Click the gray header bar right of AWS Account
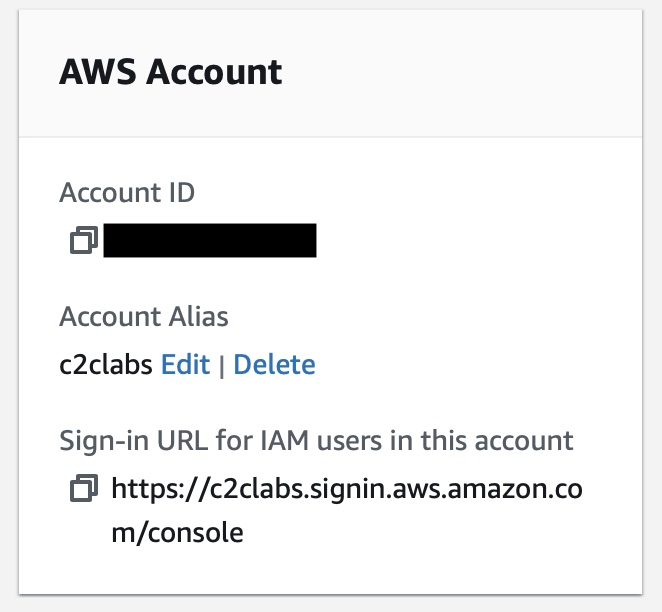This screenshot has height=612, width=662. point(460,72)
